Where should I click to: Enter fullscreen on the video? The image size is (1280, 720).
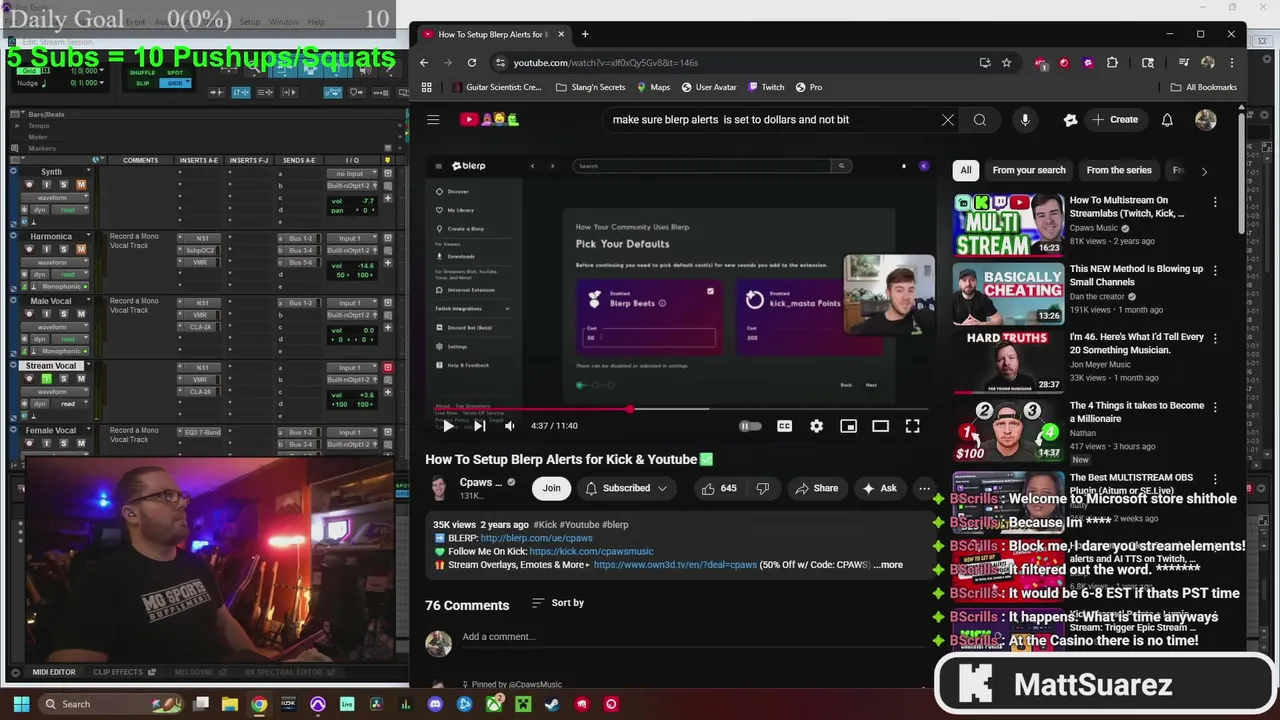coord(912,426)
